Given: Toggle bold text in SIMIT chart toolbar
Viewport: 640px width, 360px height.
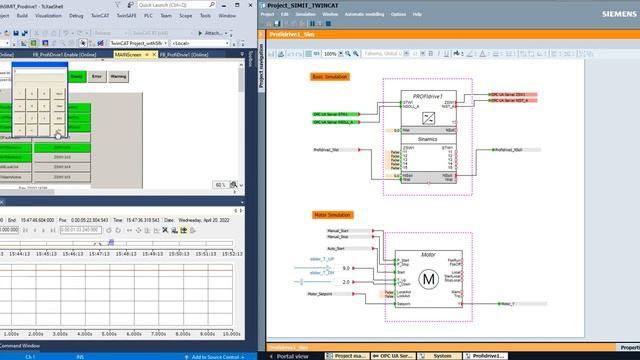Looking at the screenshot, I should 431,53.
